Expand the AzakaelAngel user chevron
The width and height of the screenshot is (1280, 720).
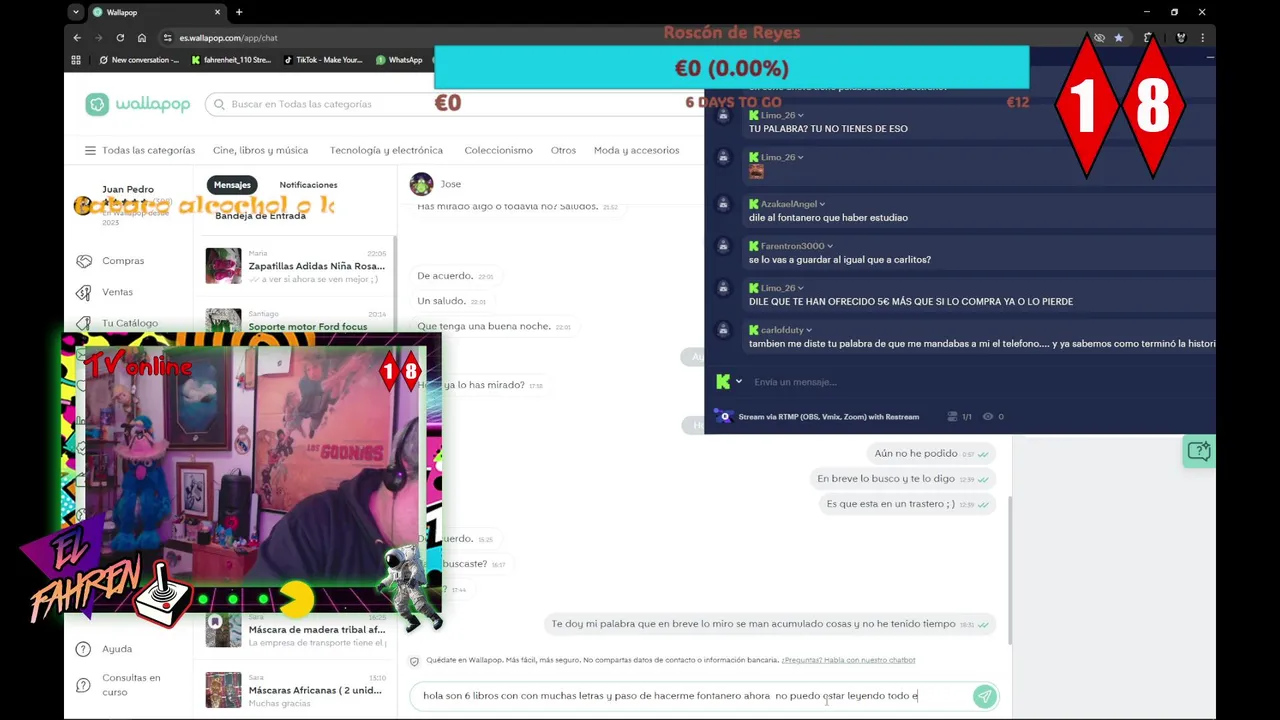[x=822, y=204]
